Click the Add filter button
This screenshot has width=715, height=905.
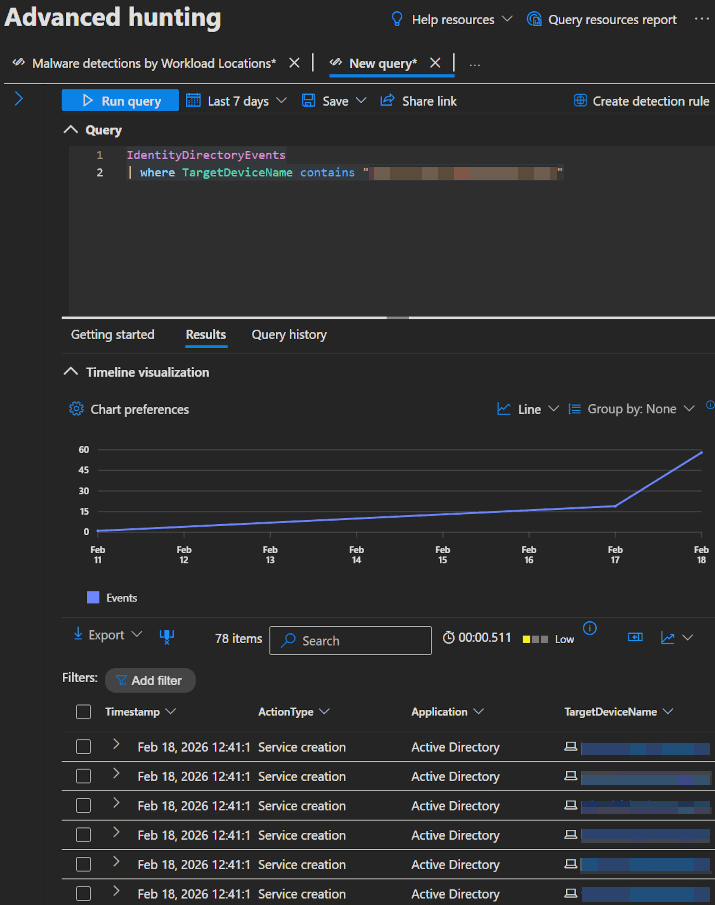point(149,680)
